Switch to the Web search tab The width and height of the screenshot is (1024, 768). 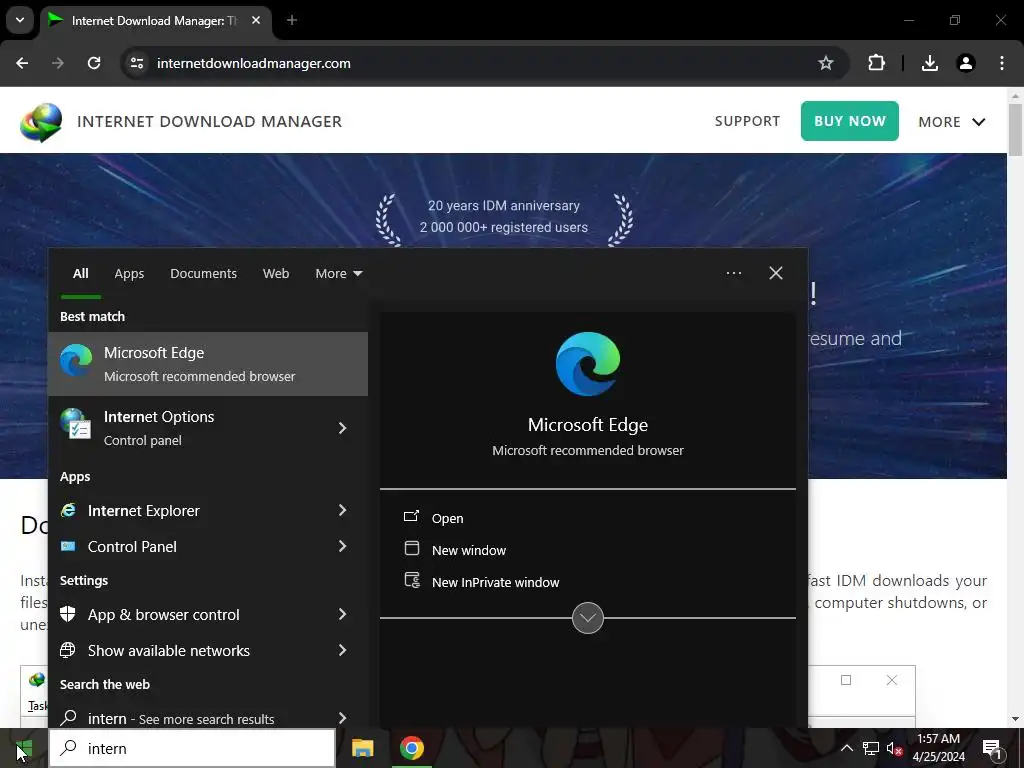pos(276,274)
